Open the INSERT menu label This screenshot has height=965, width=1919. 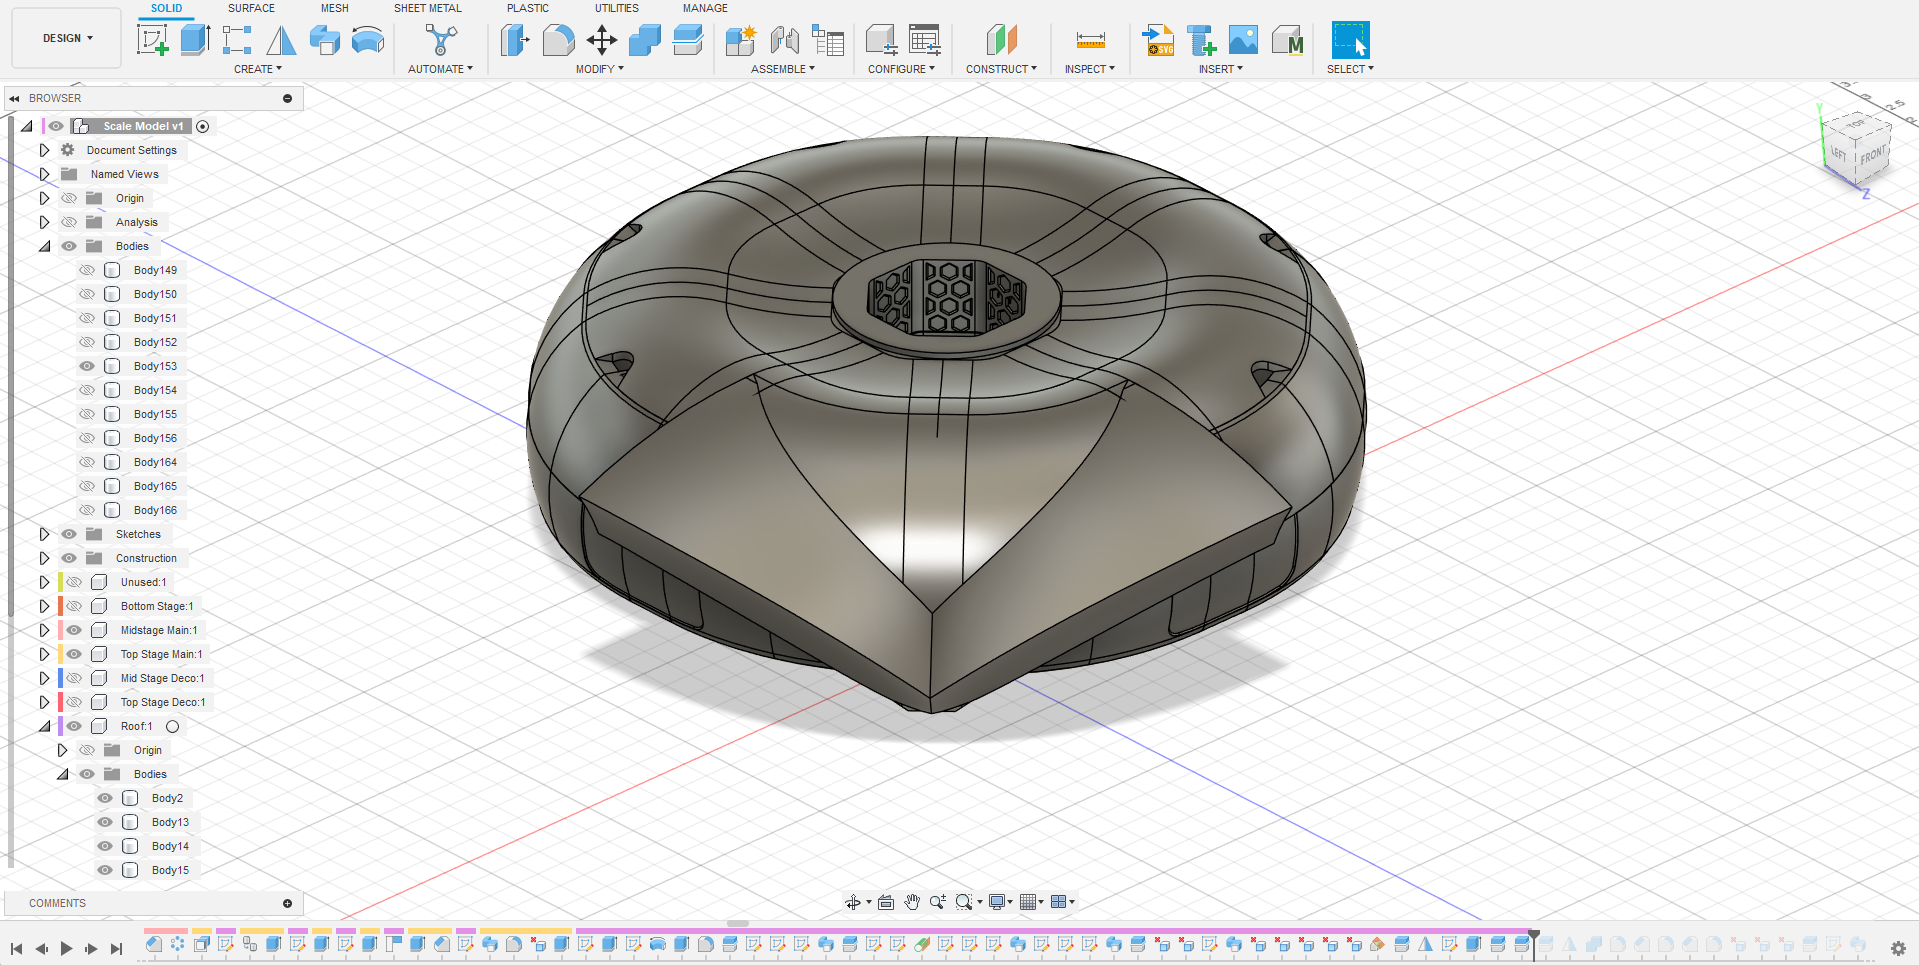click(1221, 69)
